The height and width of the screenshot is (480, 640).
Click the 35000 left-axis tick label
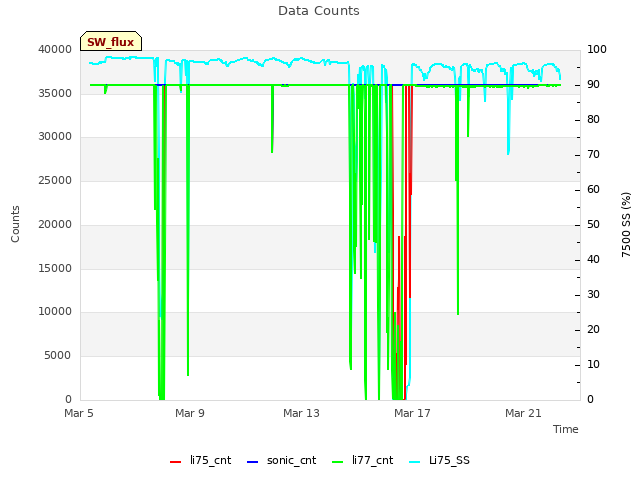tap(55, 93)
